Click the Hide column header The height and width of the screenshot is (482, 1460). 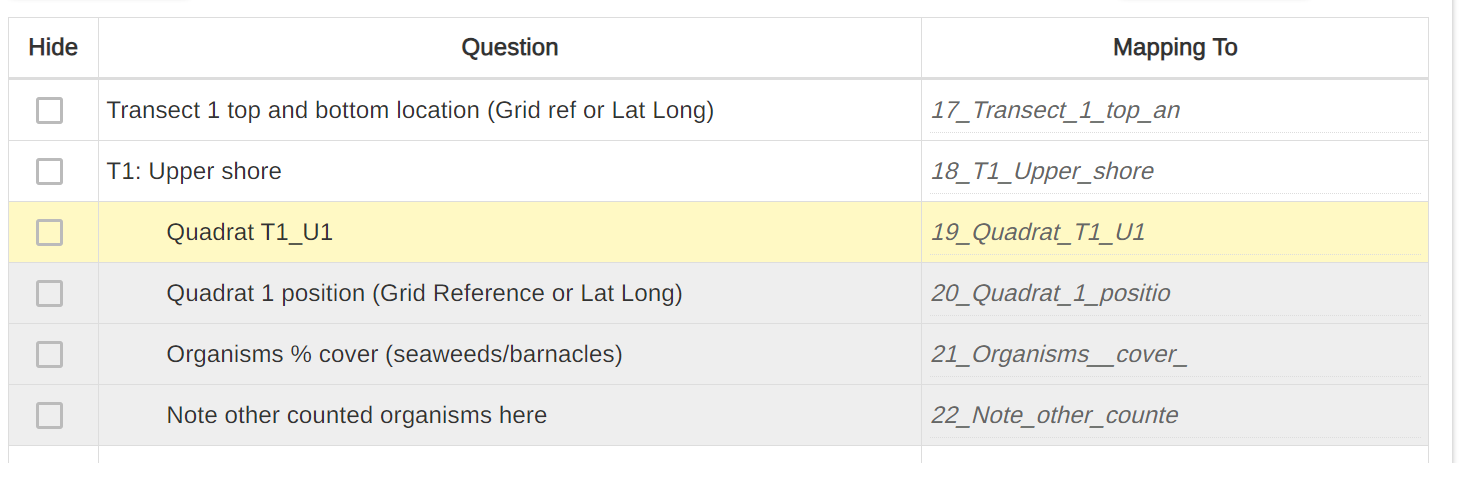[53, 48]
